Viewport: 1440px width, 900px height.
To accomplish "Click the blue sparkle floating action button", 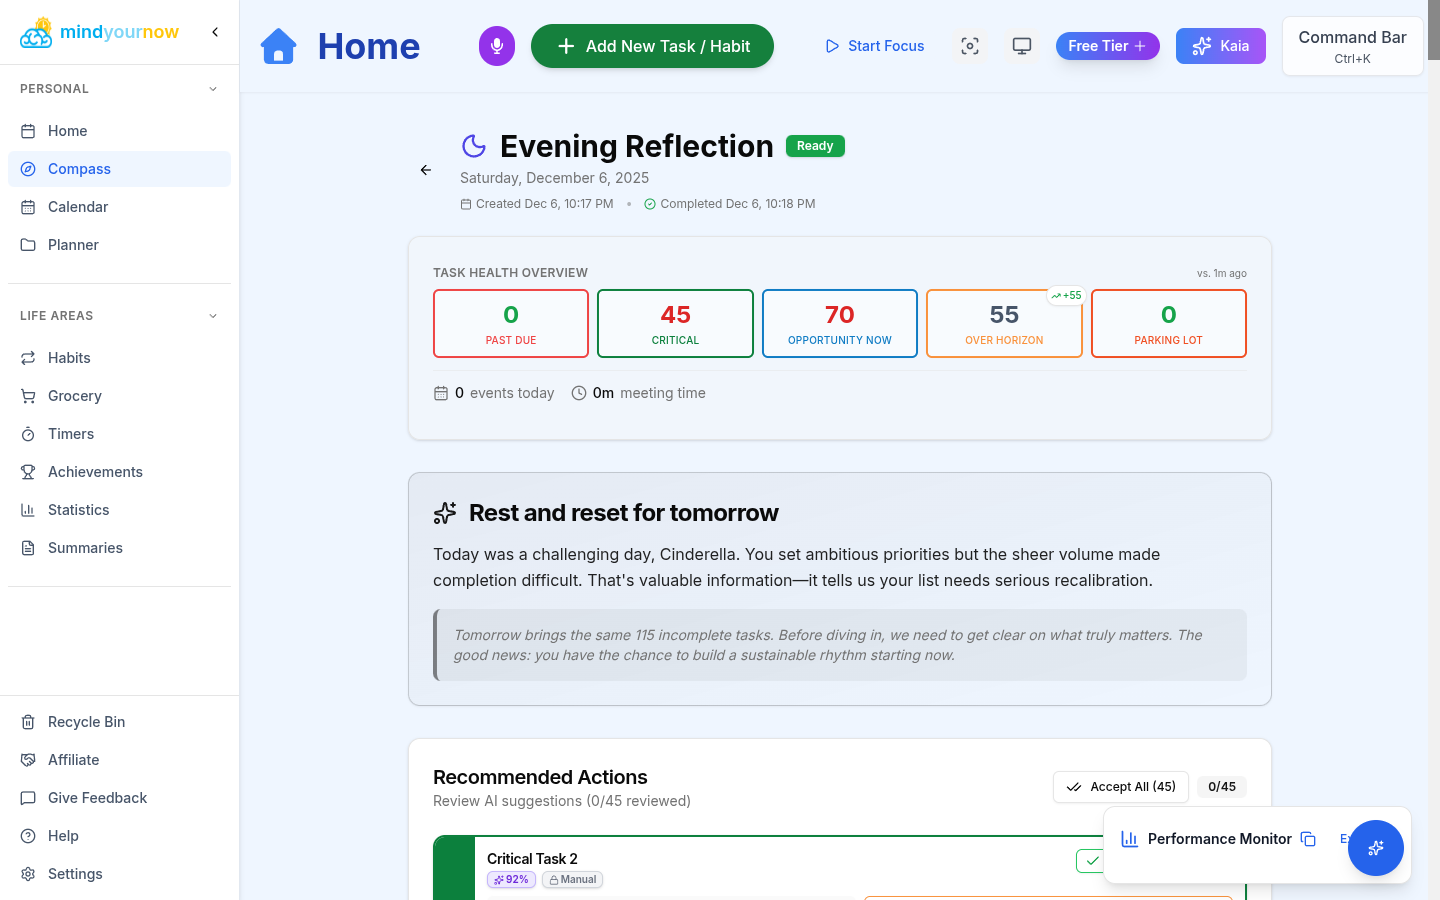I will 1375,847.
